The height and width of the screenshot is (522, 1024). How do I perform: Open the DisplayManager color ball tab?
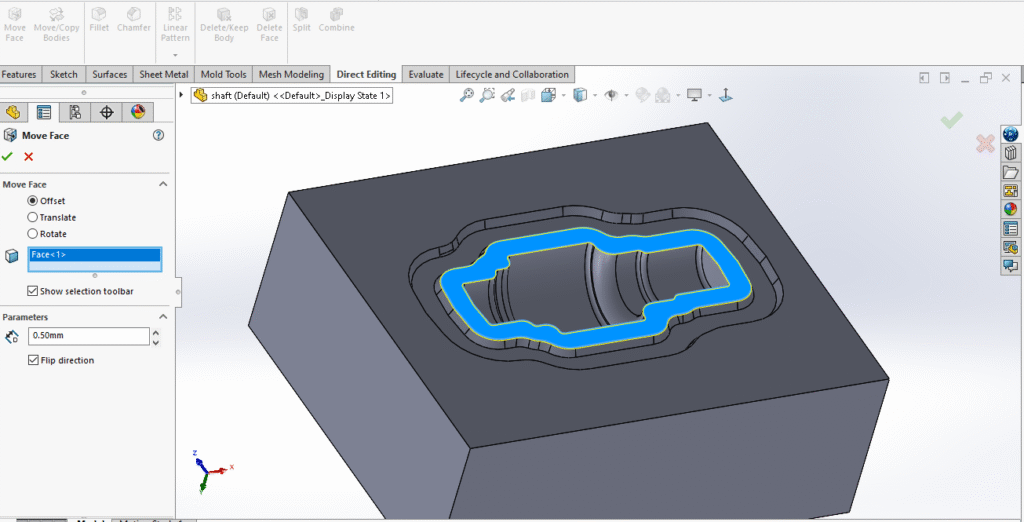pyautogui.click(x=137, y=112)
